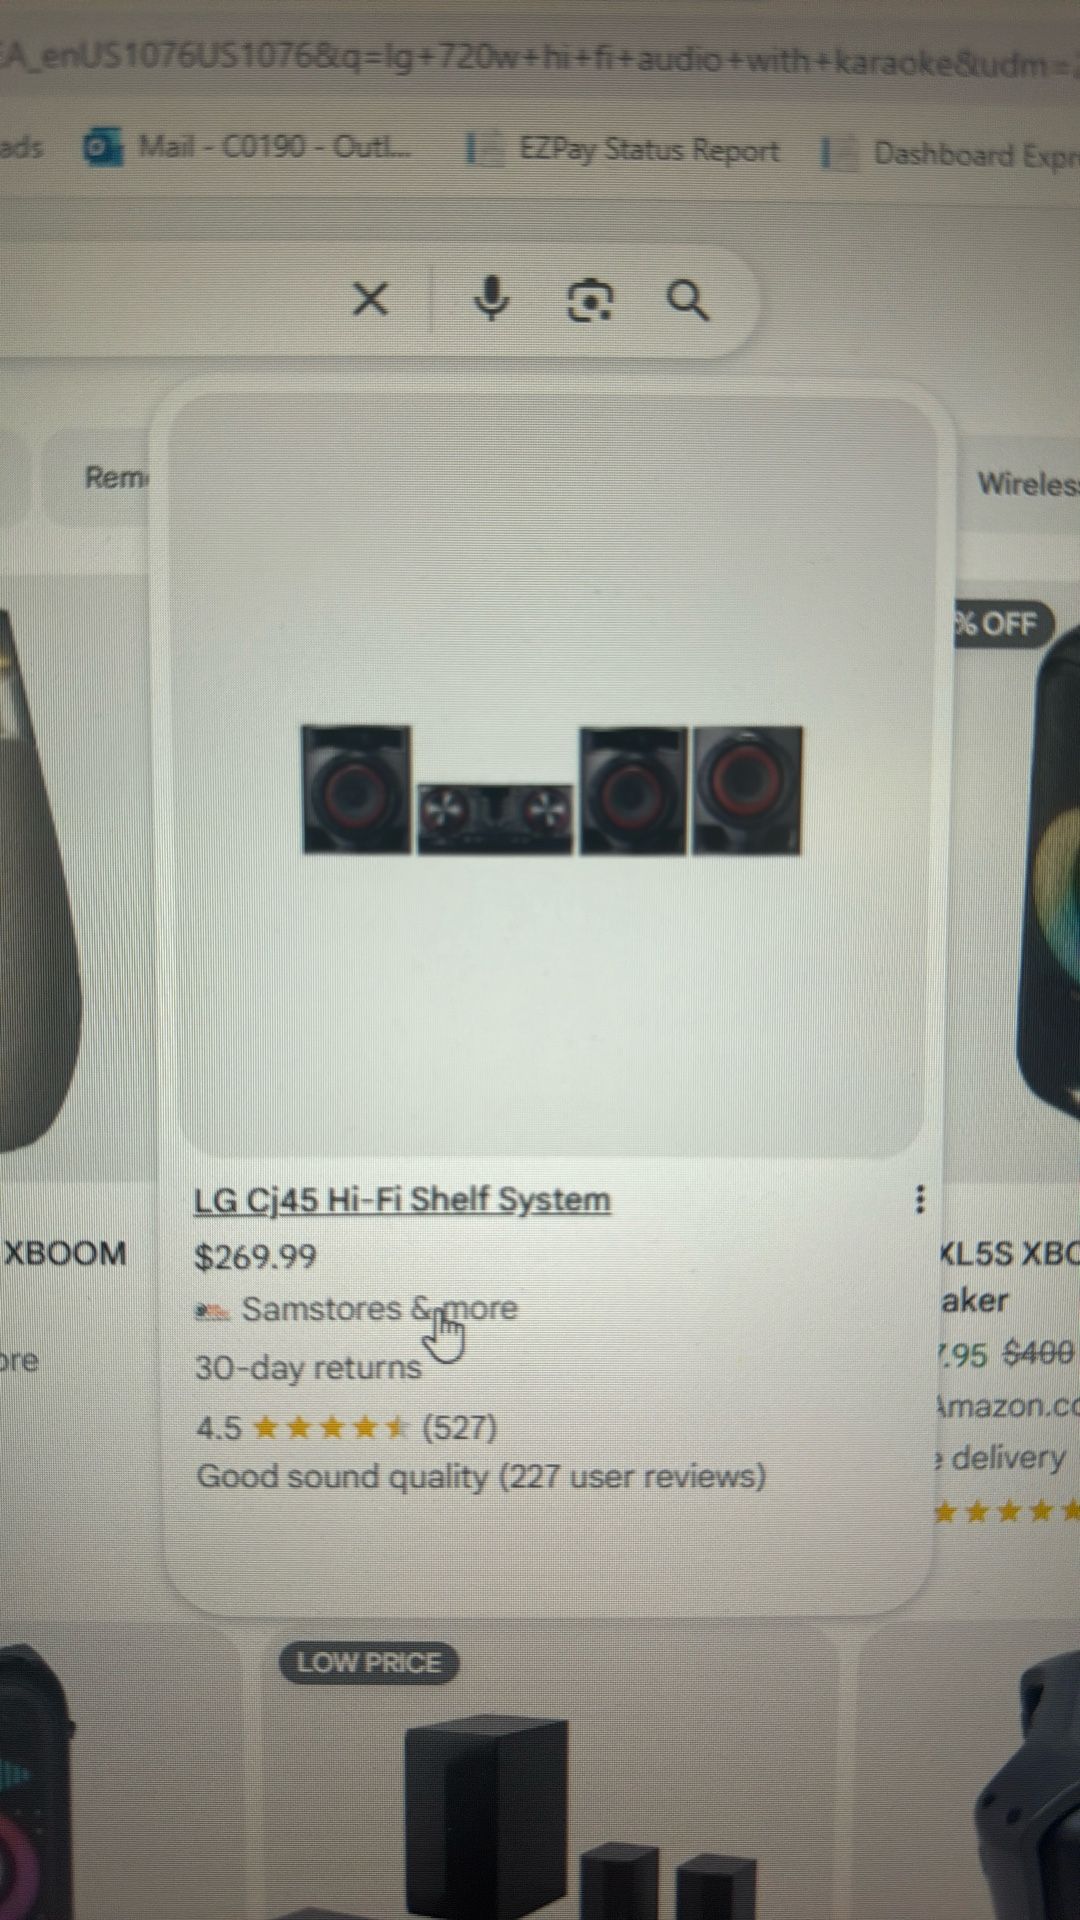Open Google Lens image search icon
This screenshot has width=1080, height=1920.
point(590,300)
